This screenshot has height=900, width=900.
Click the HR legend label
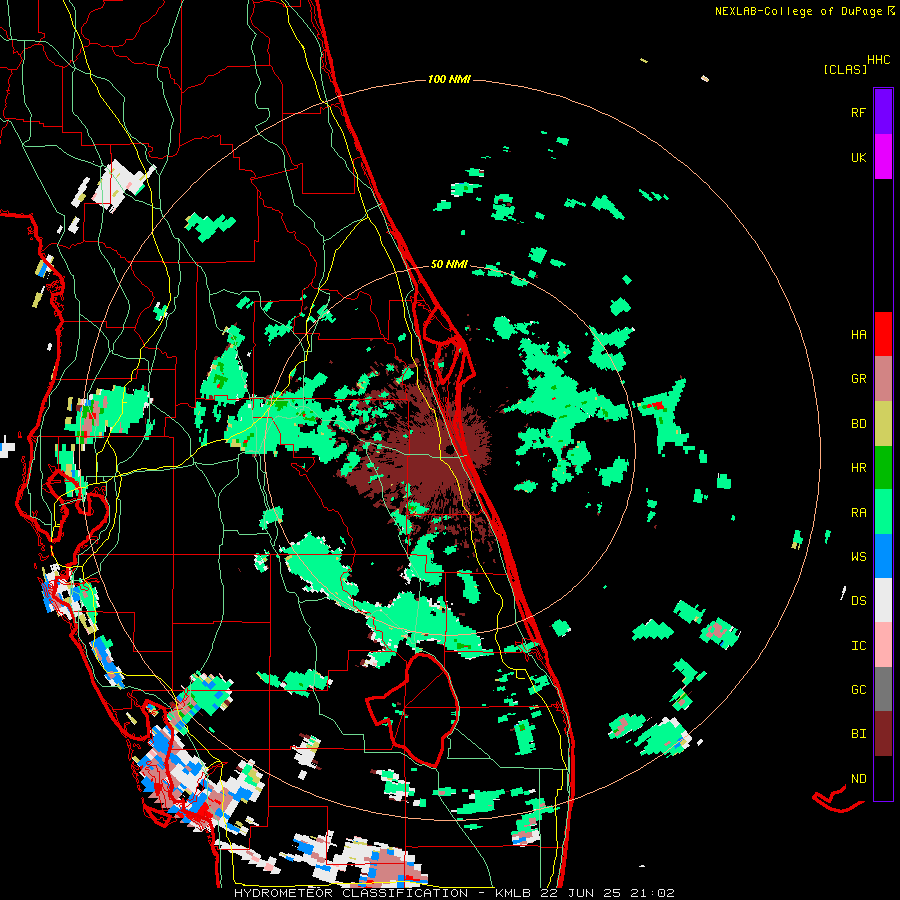point(859,467)
